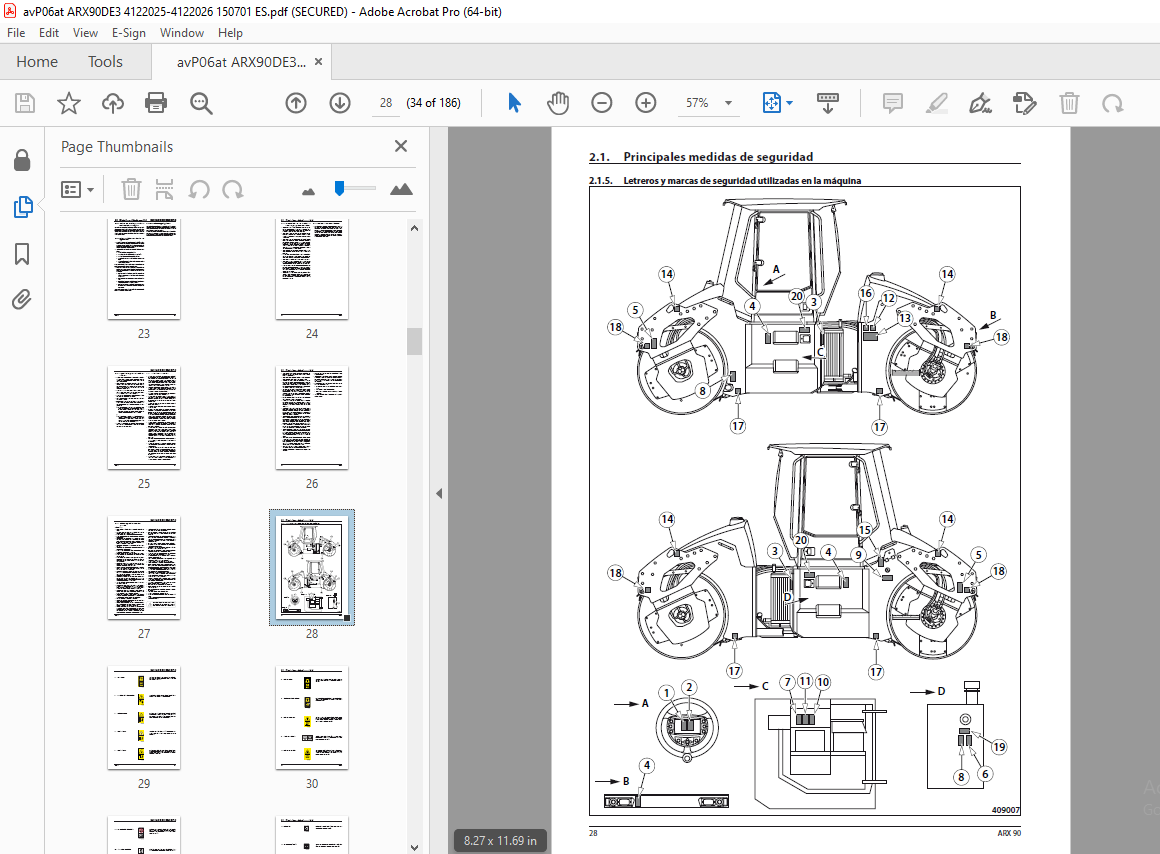Viewport: 1160px width, 854px height.
Task: Collapse the navigation pane arrow
Action: point(439,494)
